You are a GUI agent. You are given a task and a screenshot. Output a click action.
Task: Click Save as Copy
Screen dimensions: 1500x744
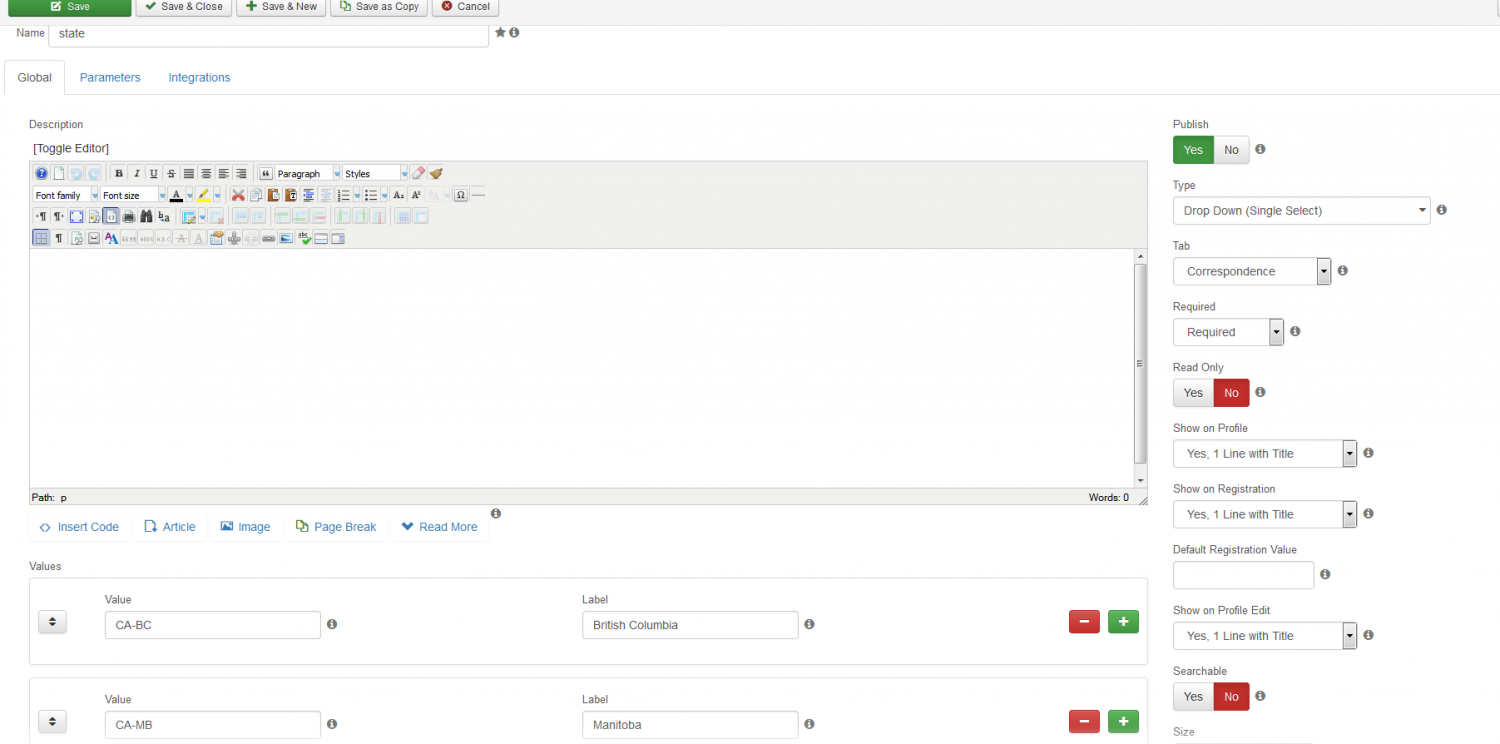tap(379, 7)
